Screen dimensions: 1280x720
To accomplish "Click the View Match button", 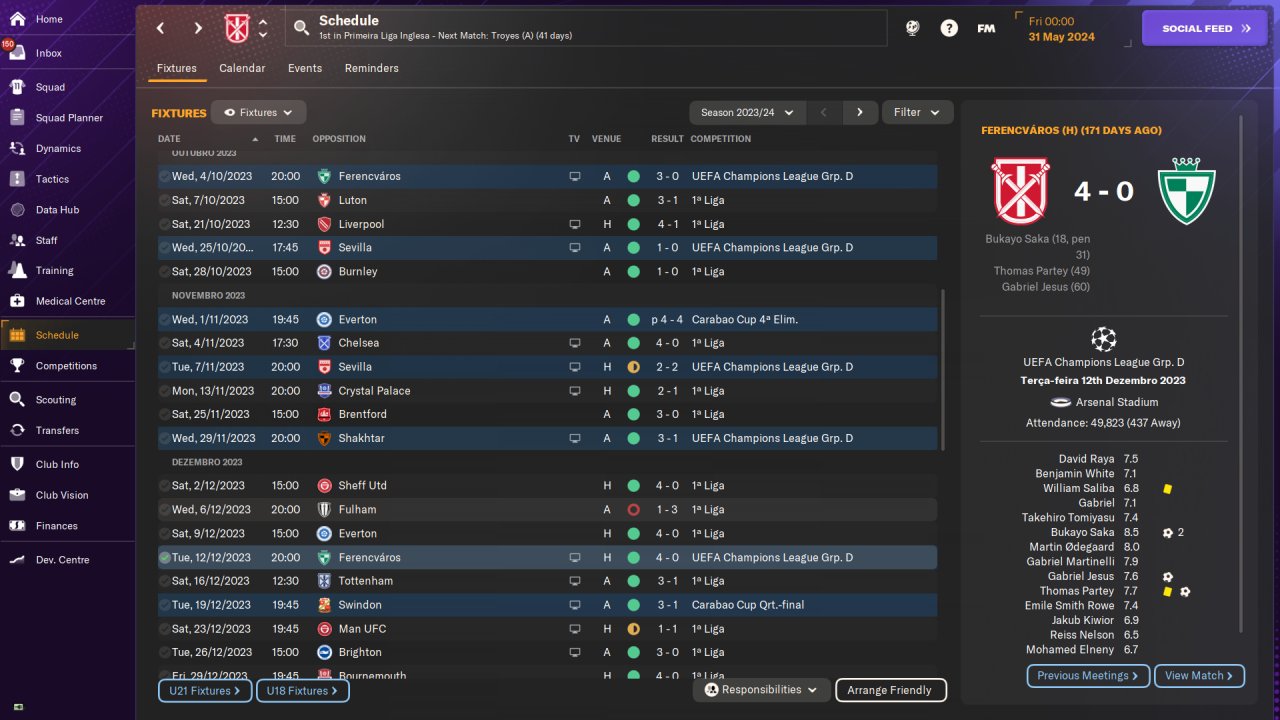I will point(1200,676).
